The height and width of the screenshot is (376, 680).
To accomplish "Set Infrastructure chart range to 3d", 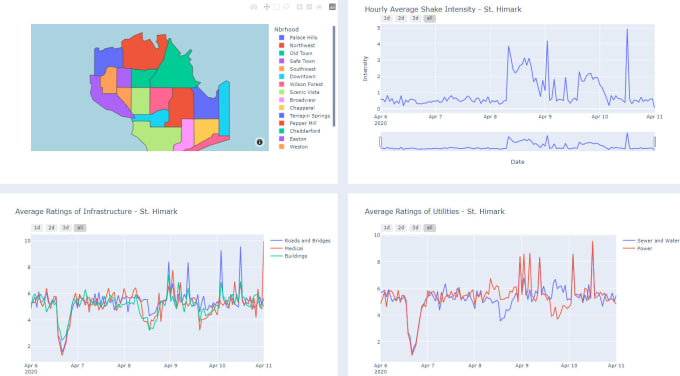I will (x=65, y=228).
